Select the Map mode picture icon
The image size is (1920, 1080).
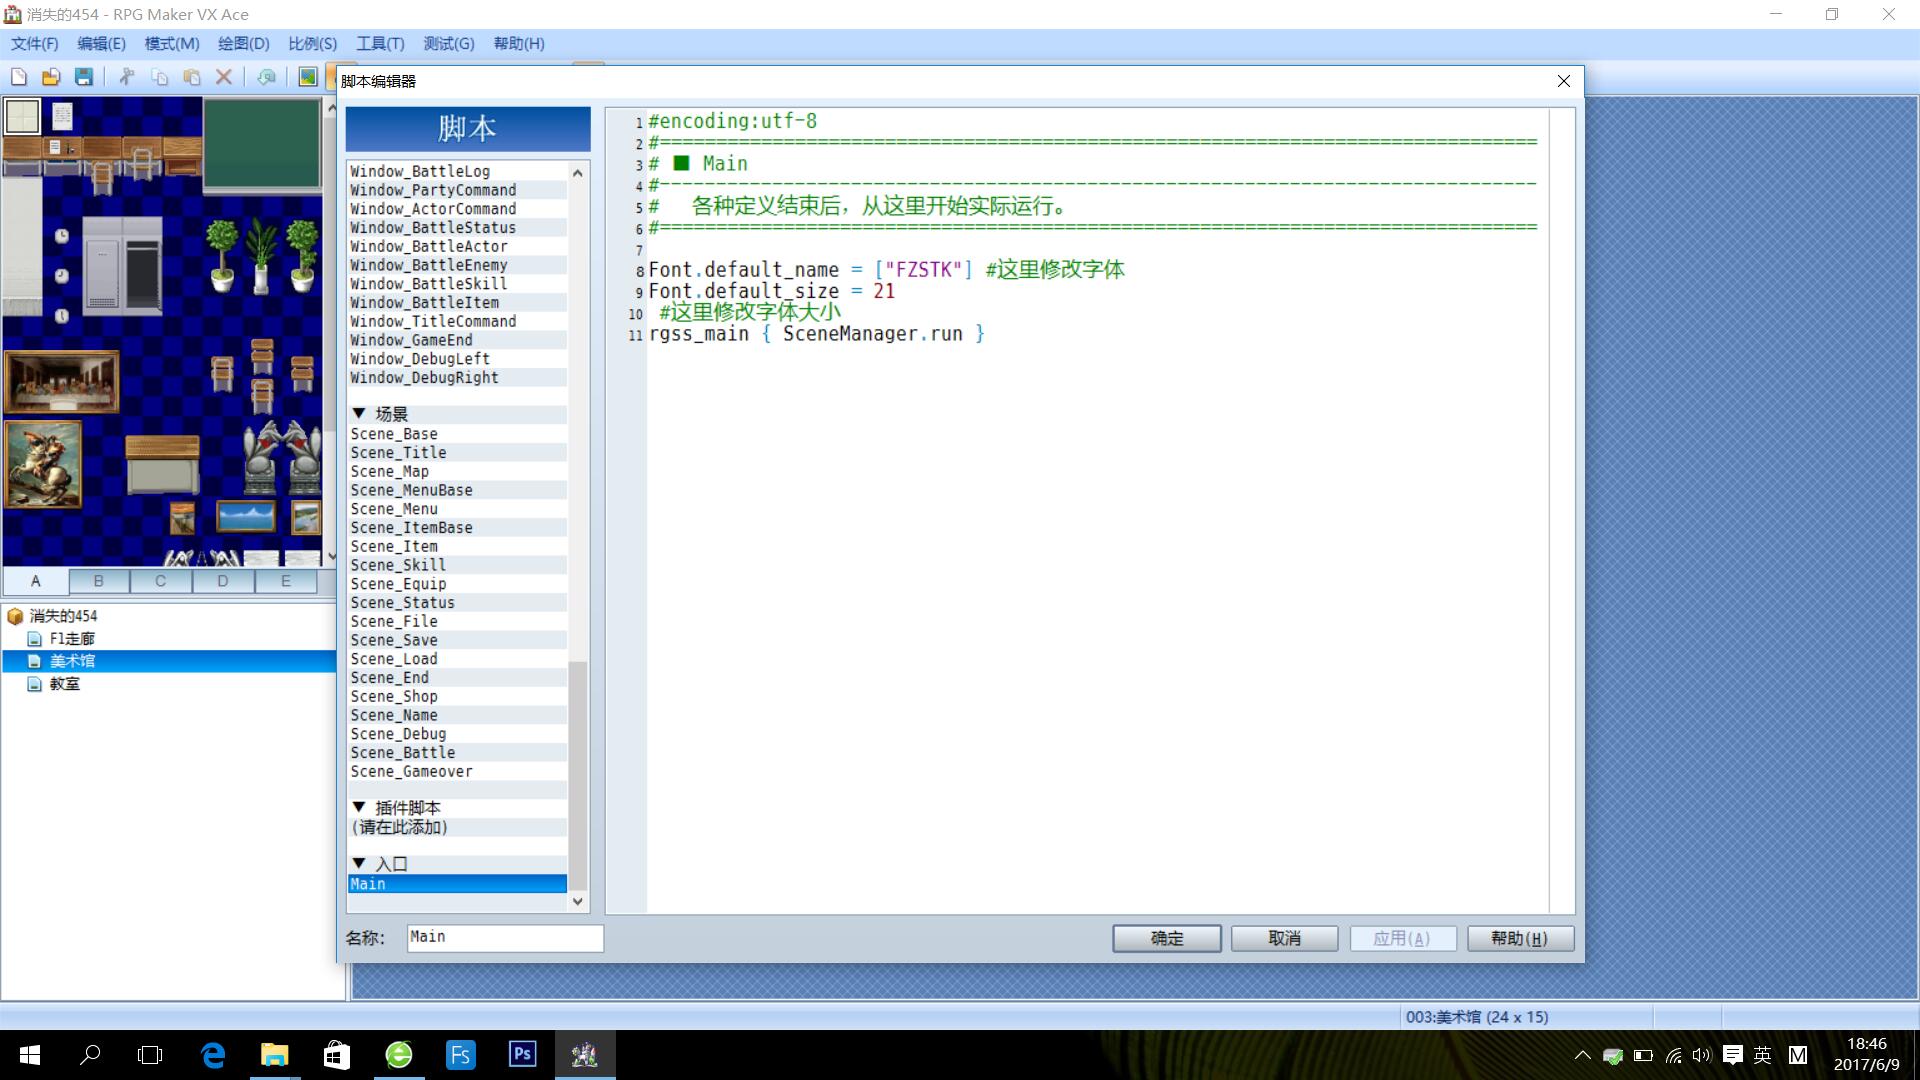308,77
